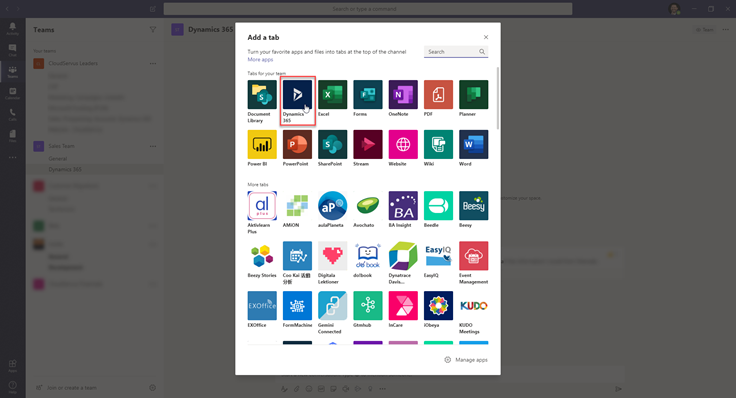Select the InCare app icon
Screen dimensions: 736x398
[x=403, y=306]
